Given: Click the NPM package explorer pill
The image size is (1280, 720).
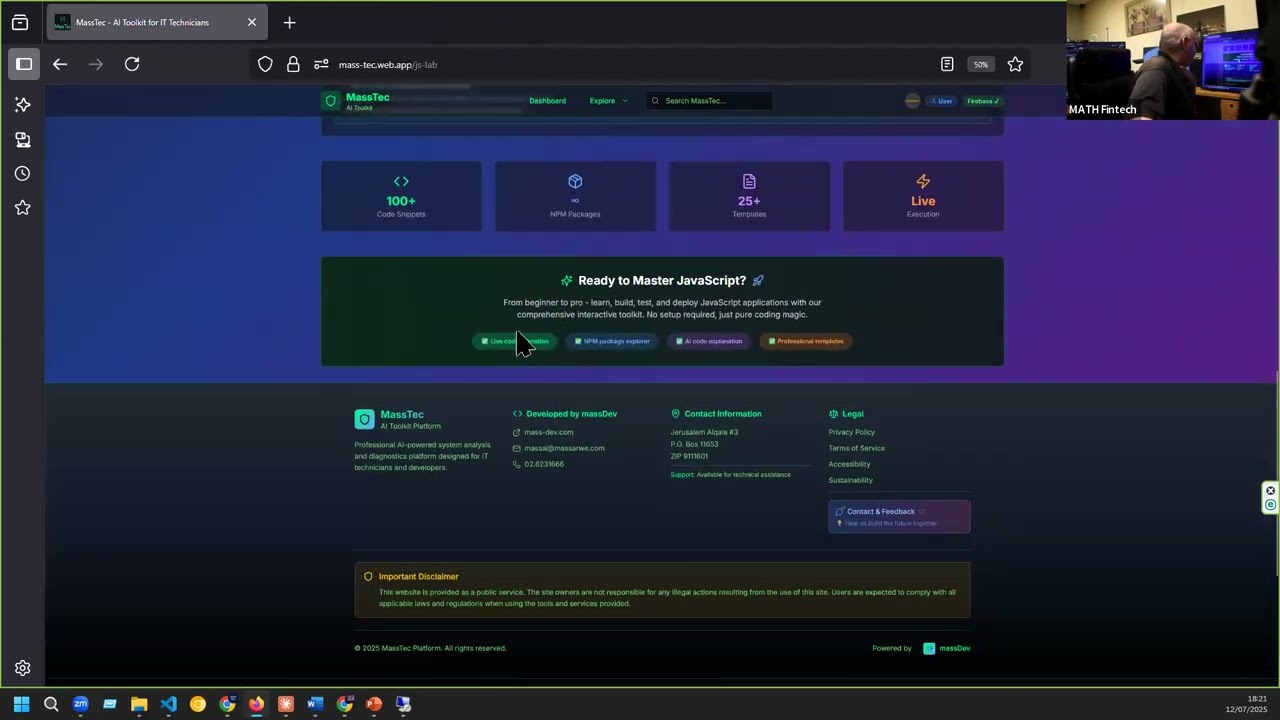Looking at the screenshot, I should coord(612,341).
